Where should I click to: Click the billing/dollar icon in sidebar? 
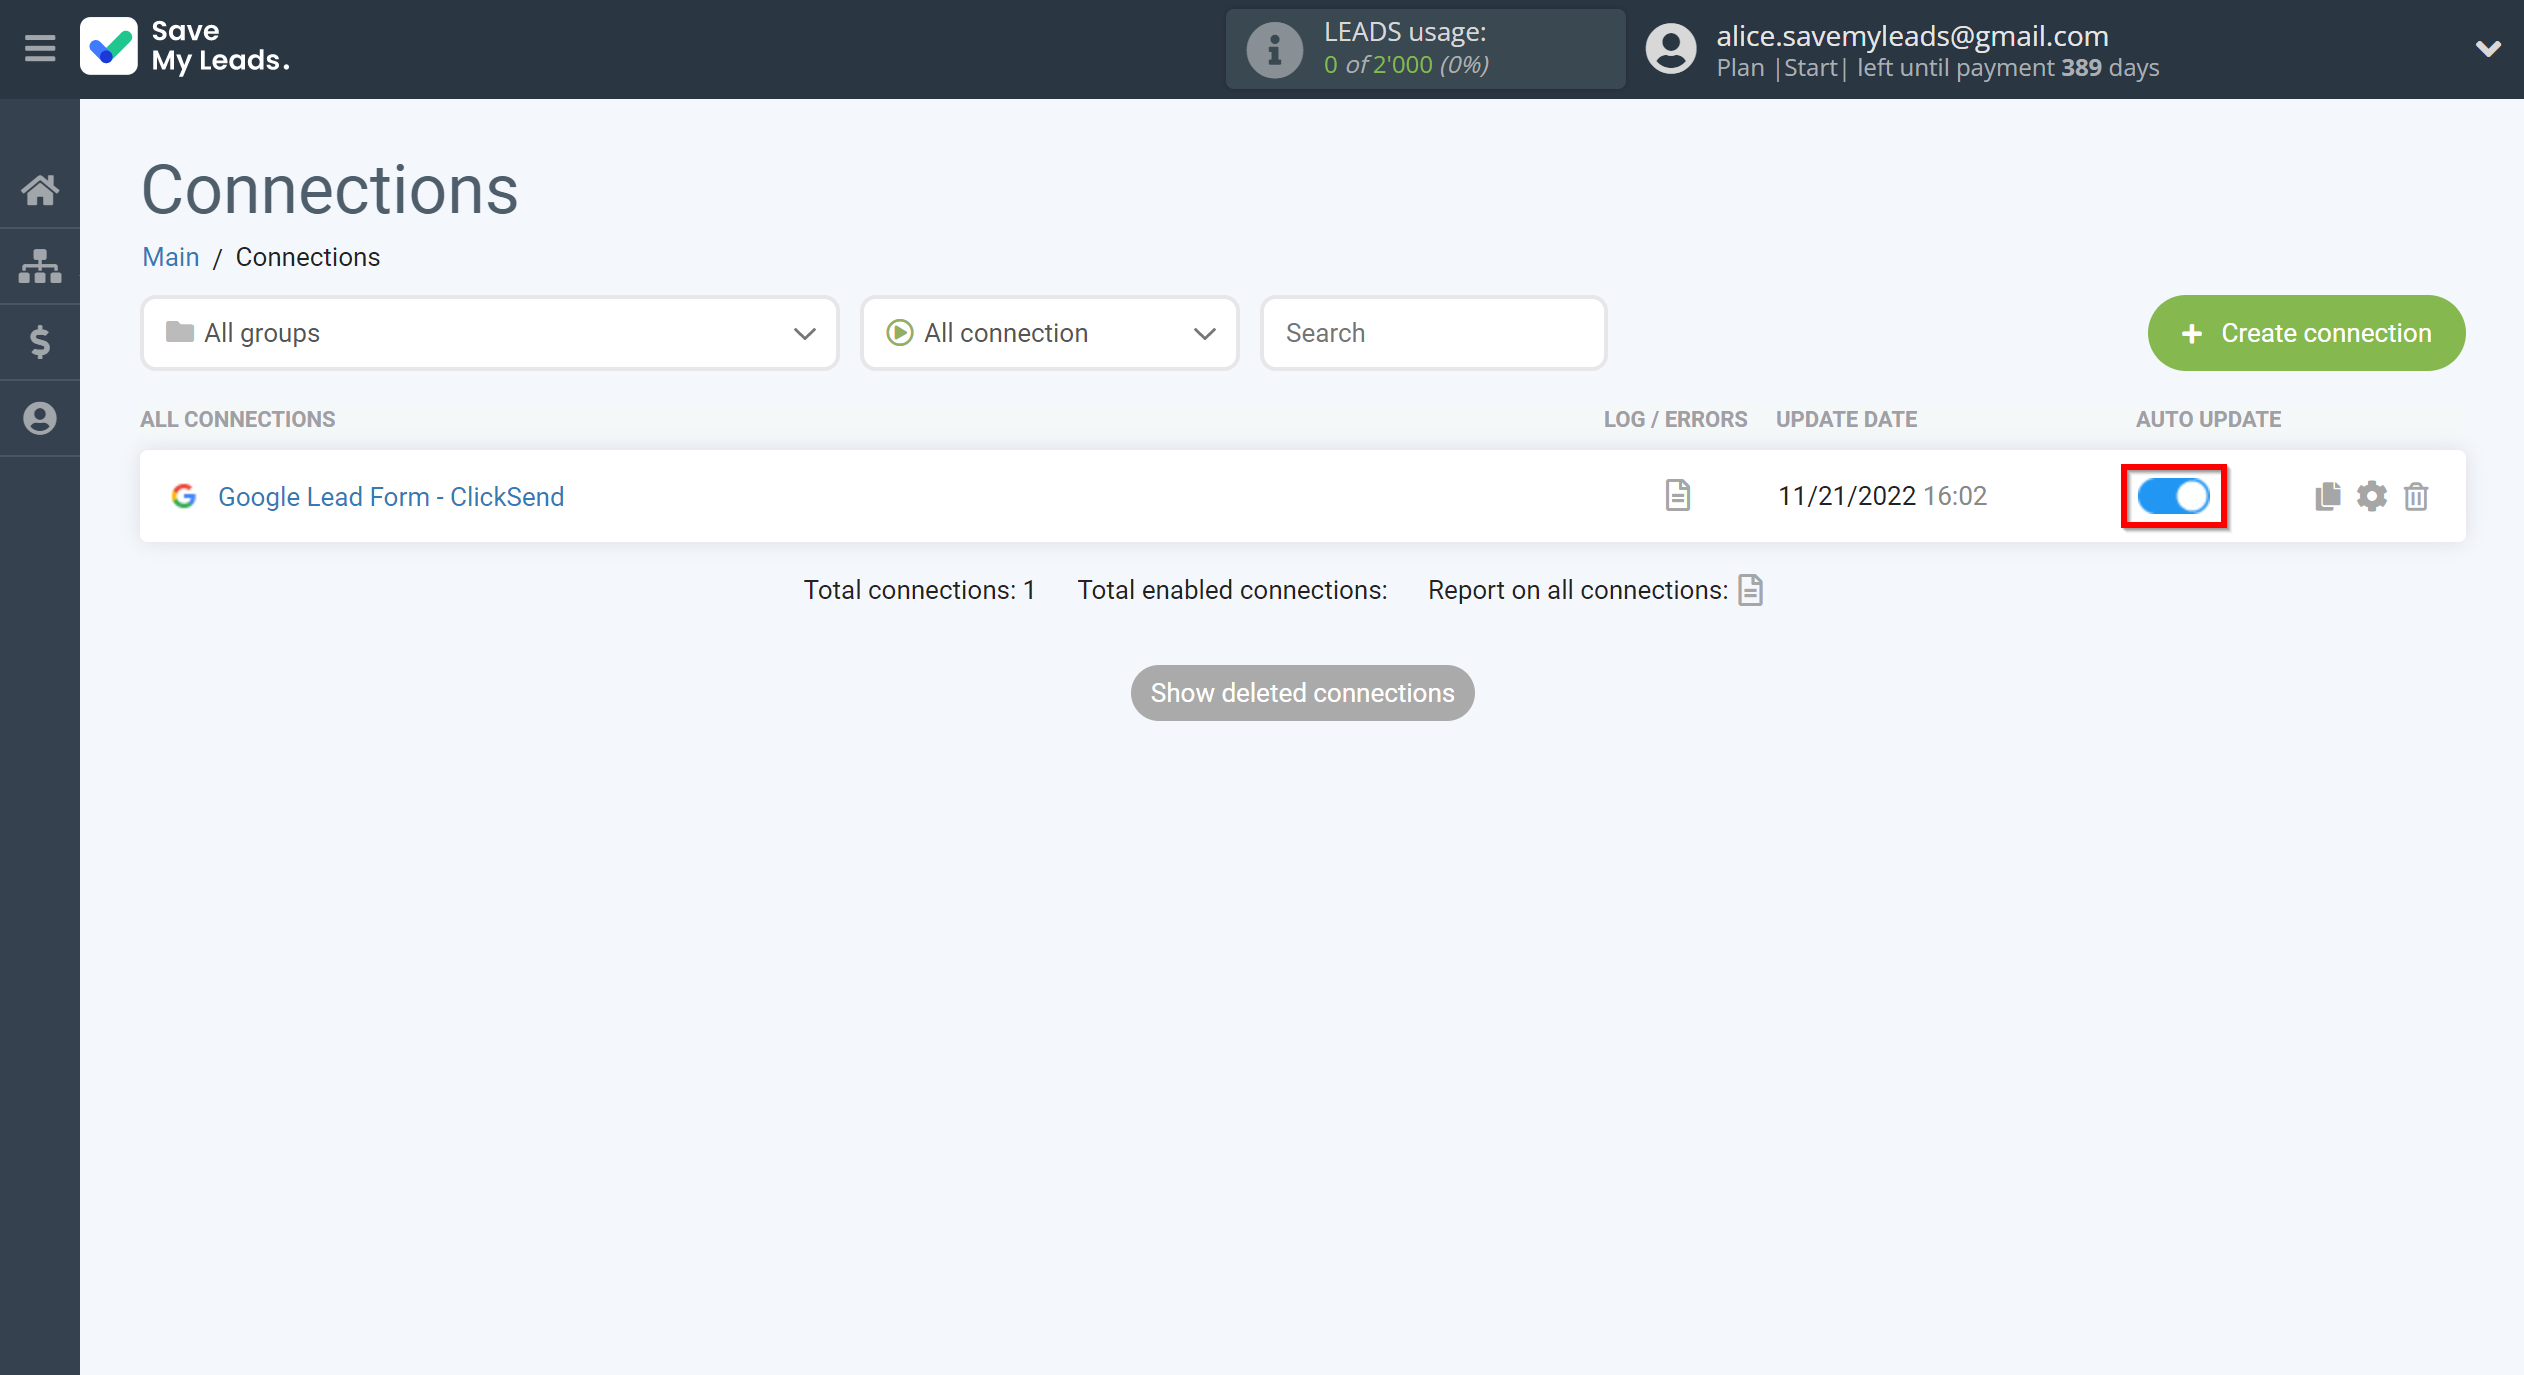[41, 342]
